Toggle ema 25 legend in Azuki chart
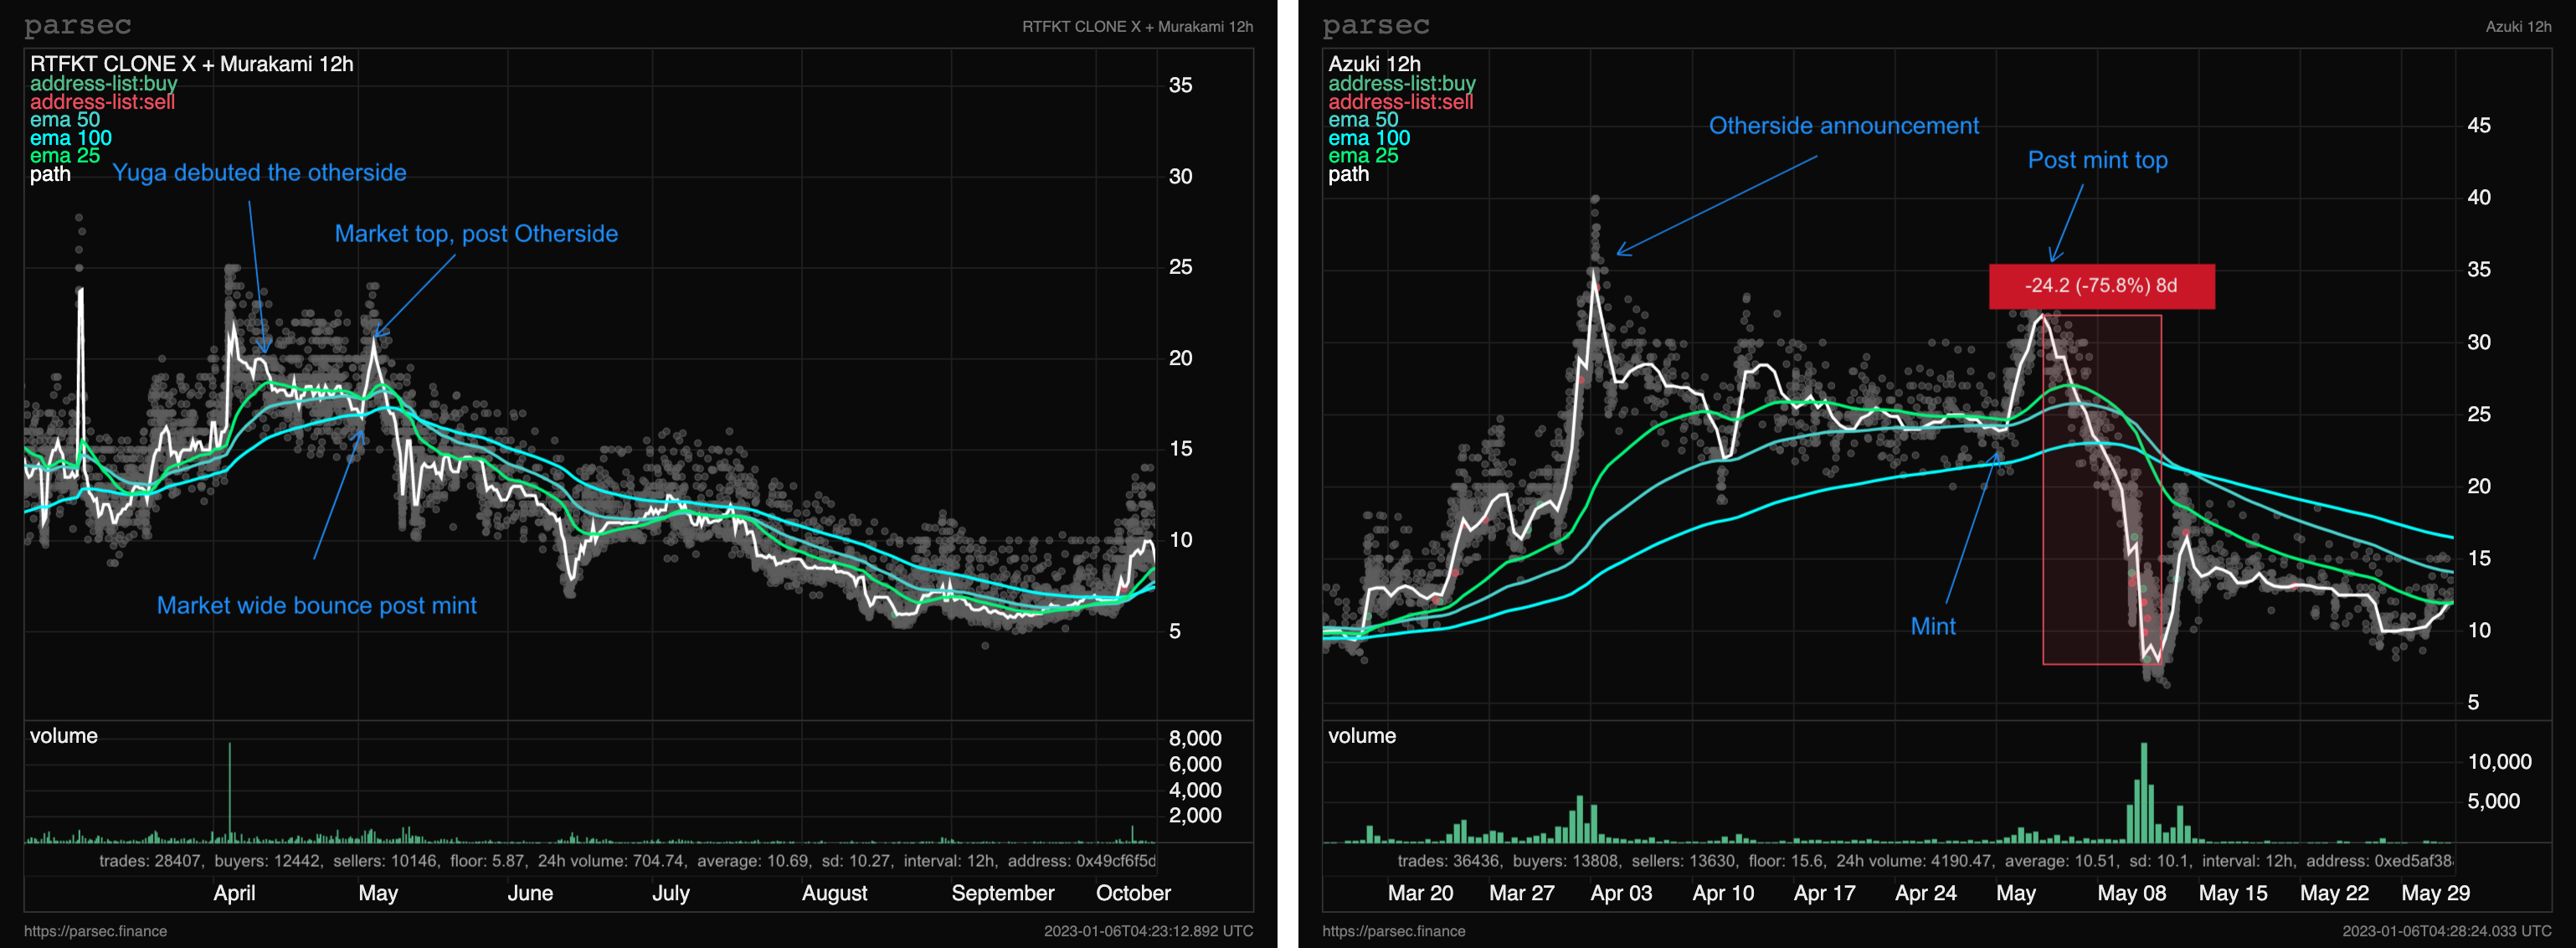The height and width of the screenshot is (948, 2576). tap(1363, 156)
